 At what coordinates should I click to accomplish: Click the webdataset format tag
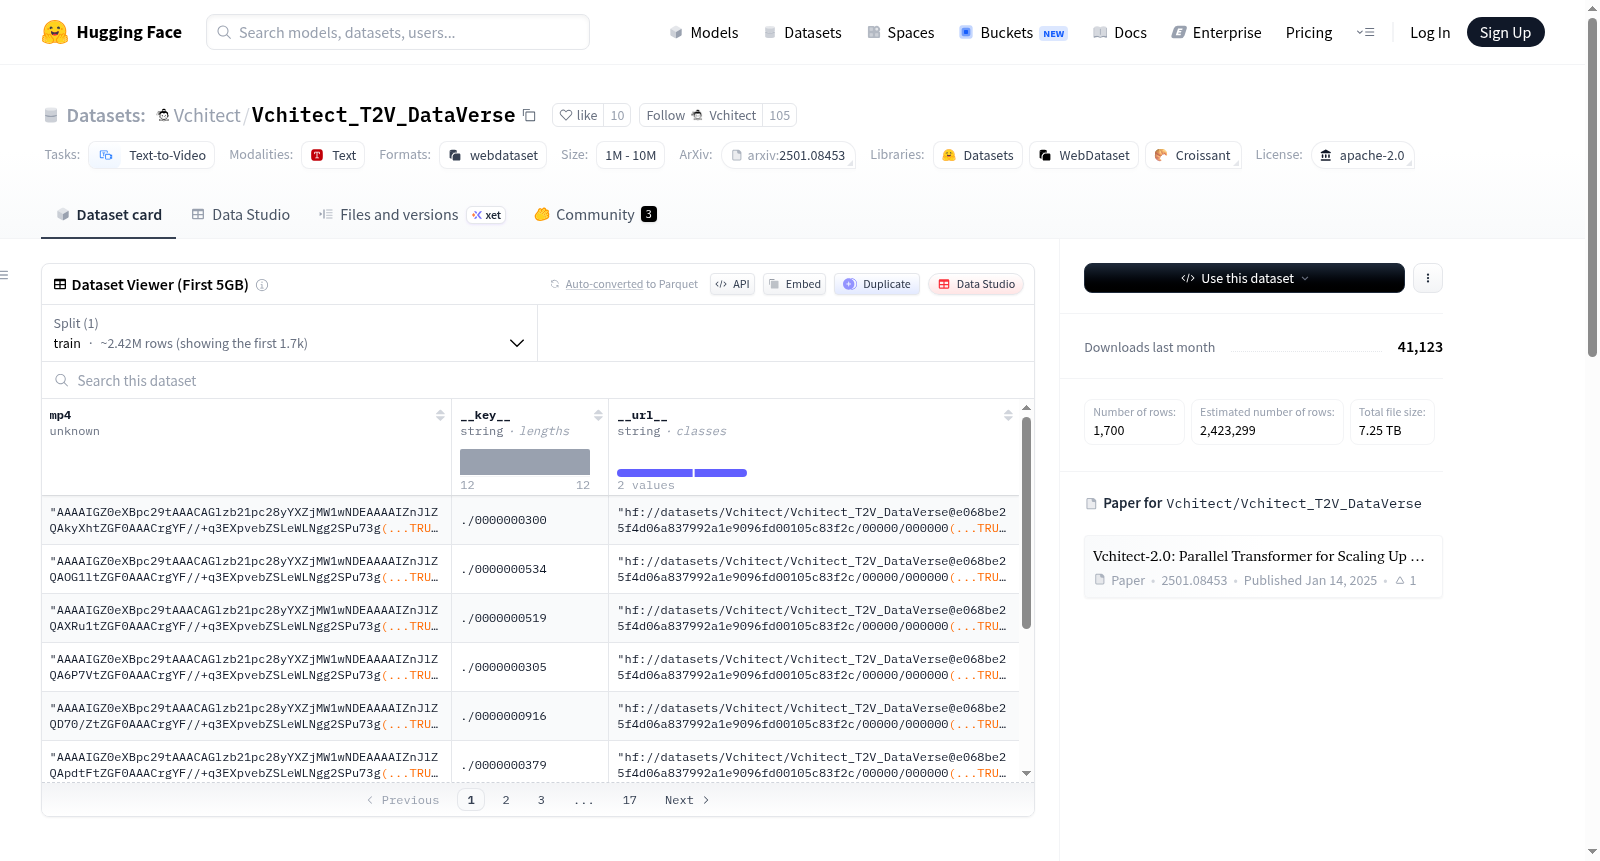[x=493, y=155]
